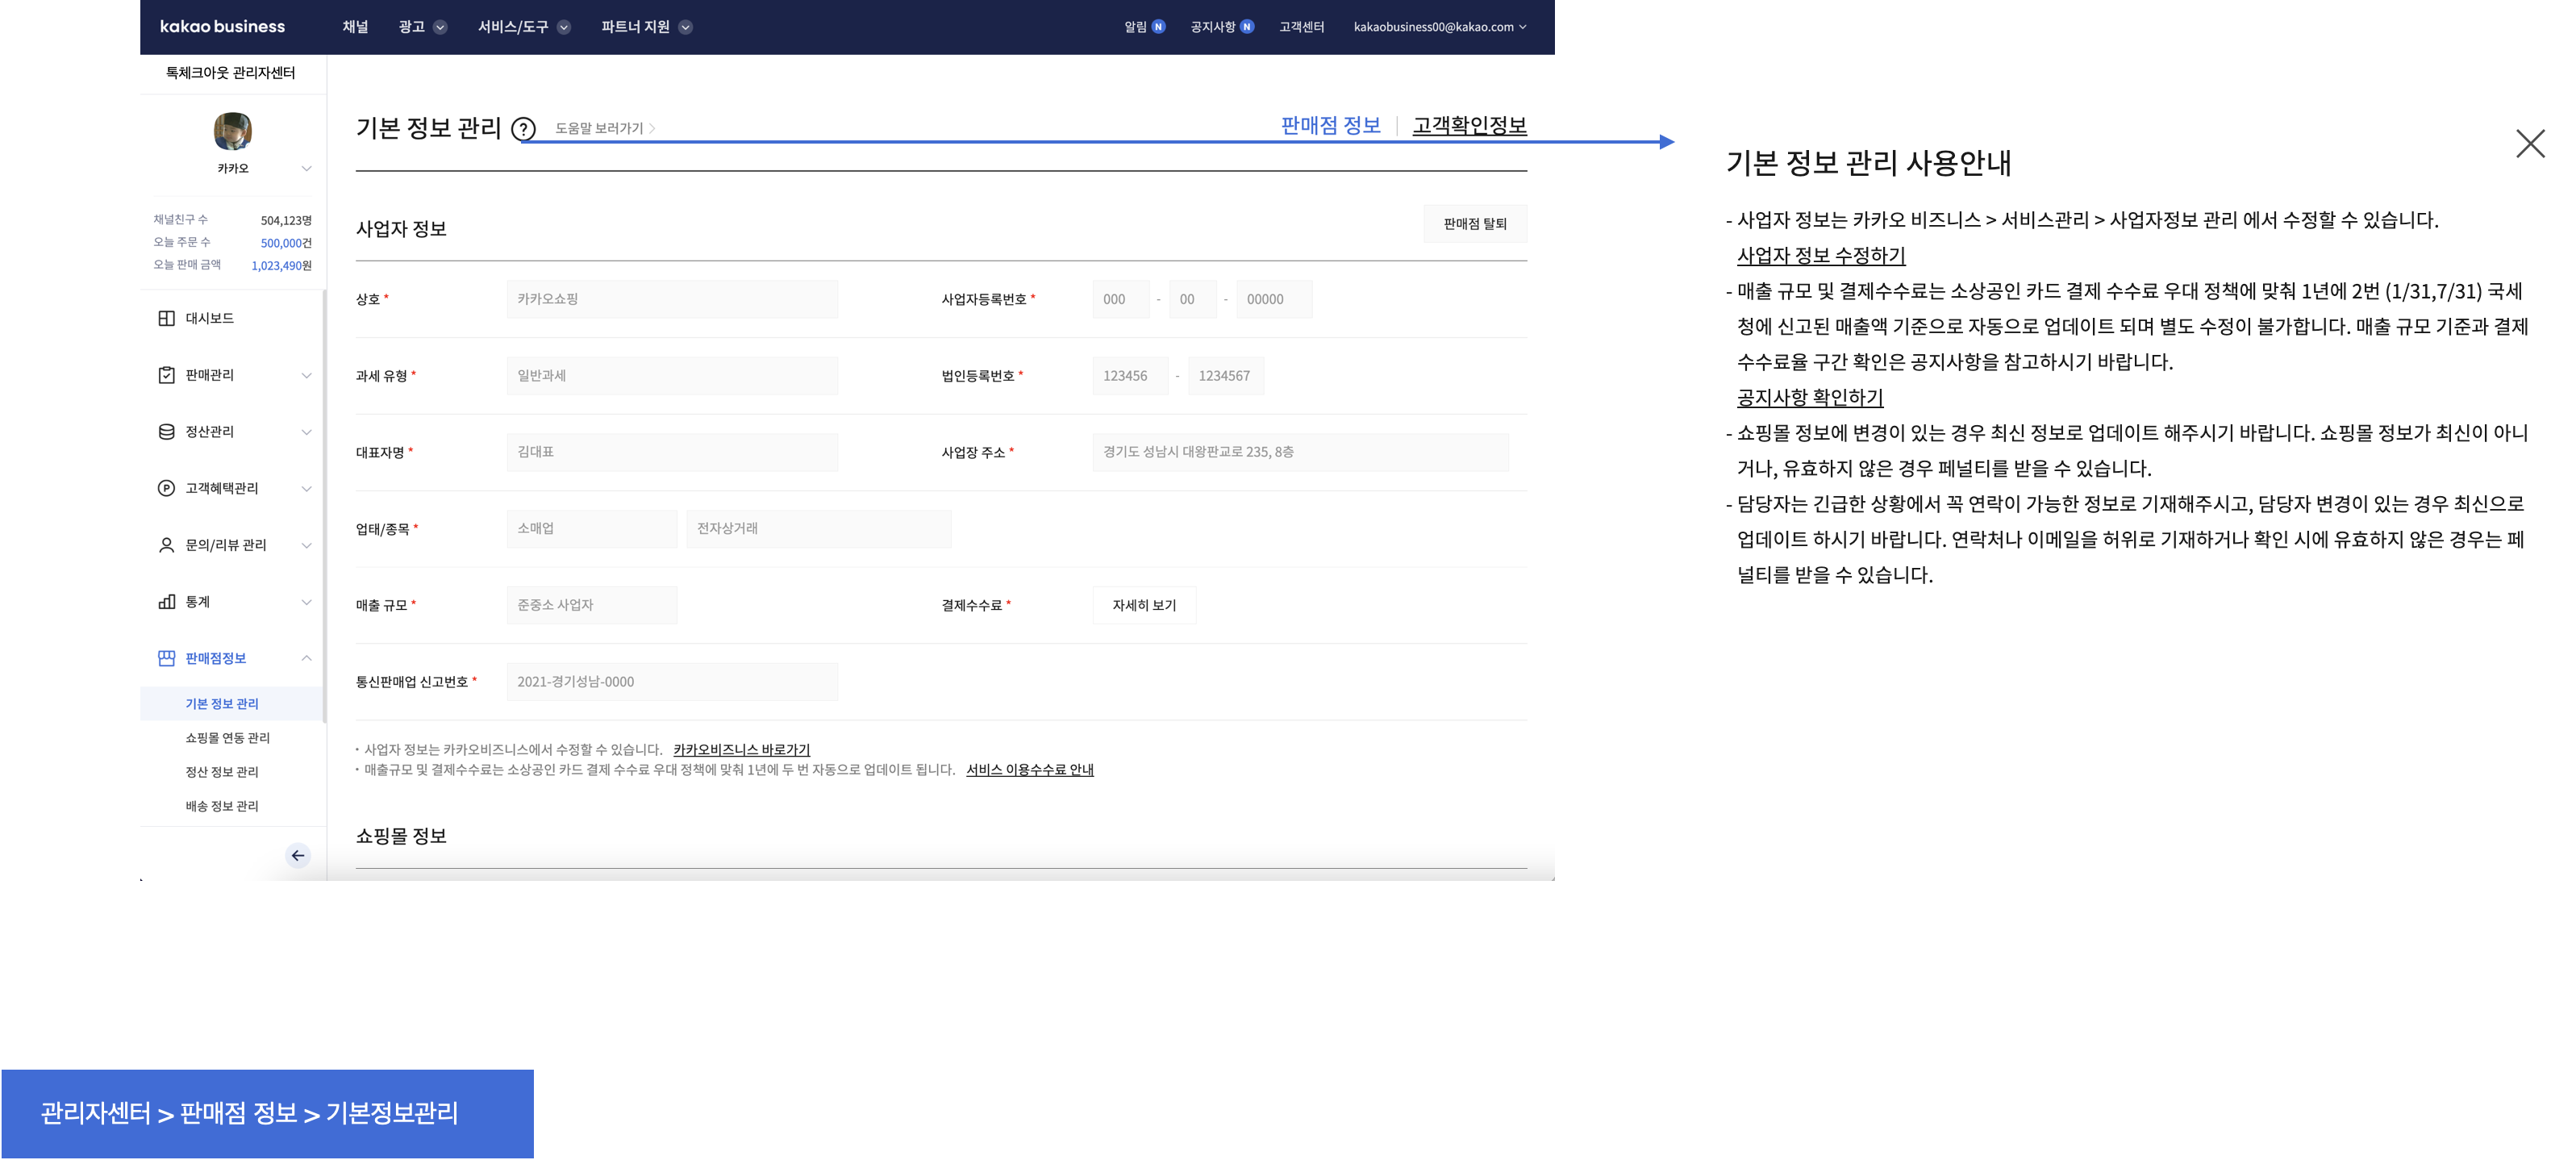Click the 정산관리 database icon
Screen dimensions: 2576x1160
point(167,432)
